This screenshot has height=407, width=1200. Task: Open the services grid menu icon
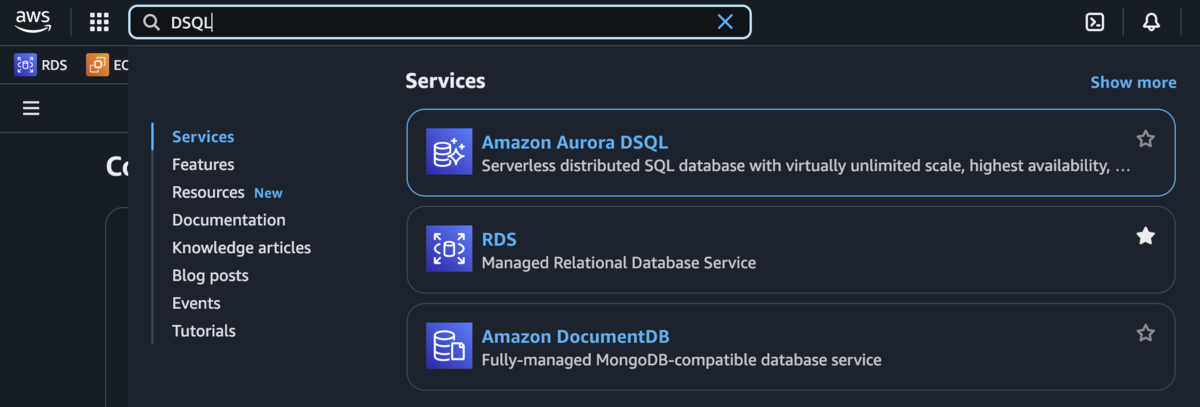99,22
